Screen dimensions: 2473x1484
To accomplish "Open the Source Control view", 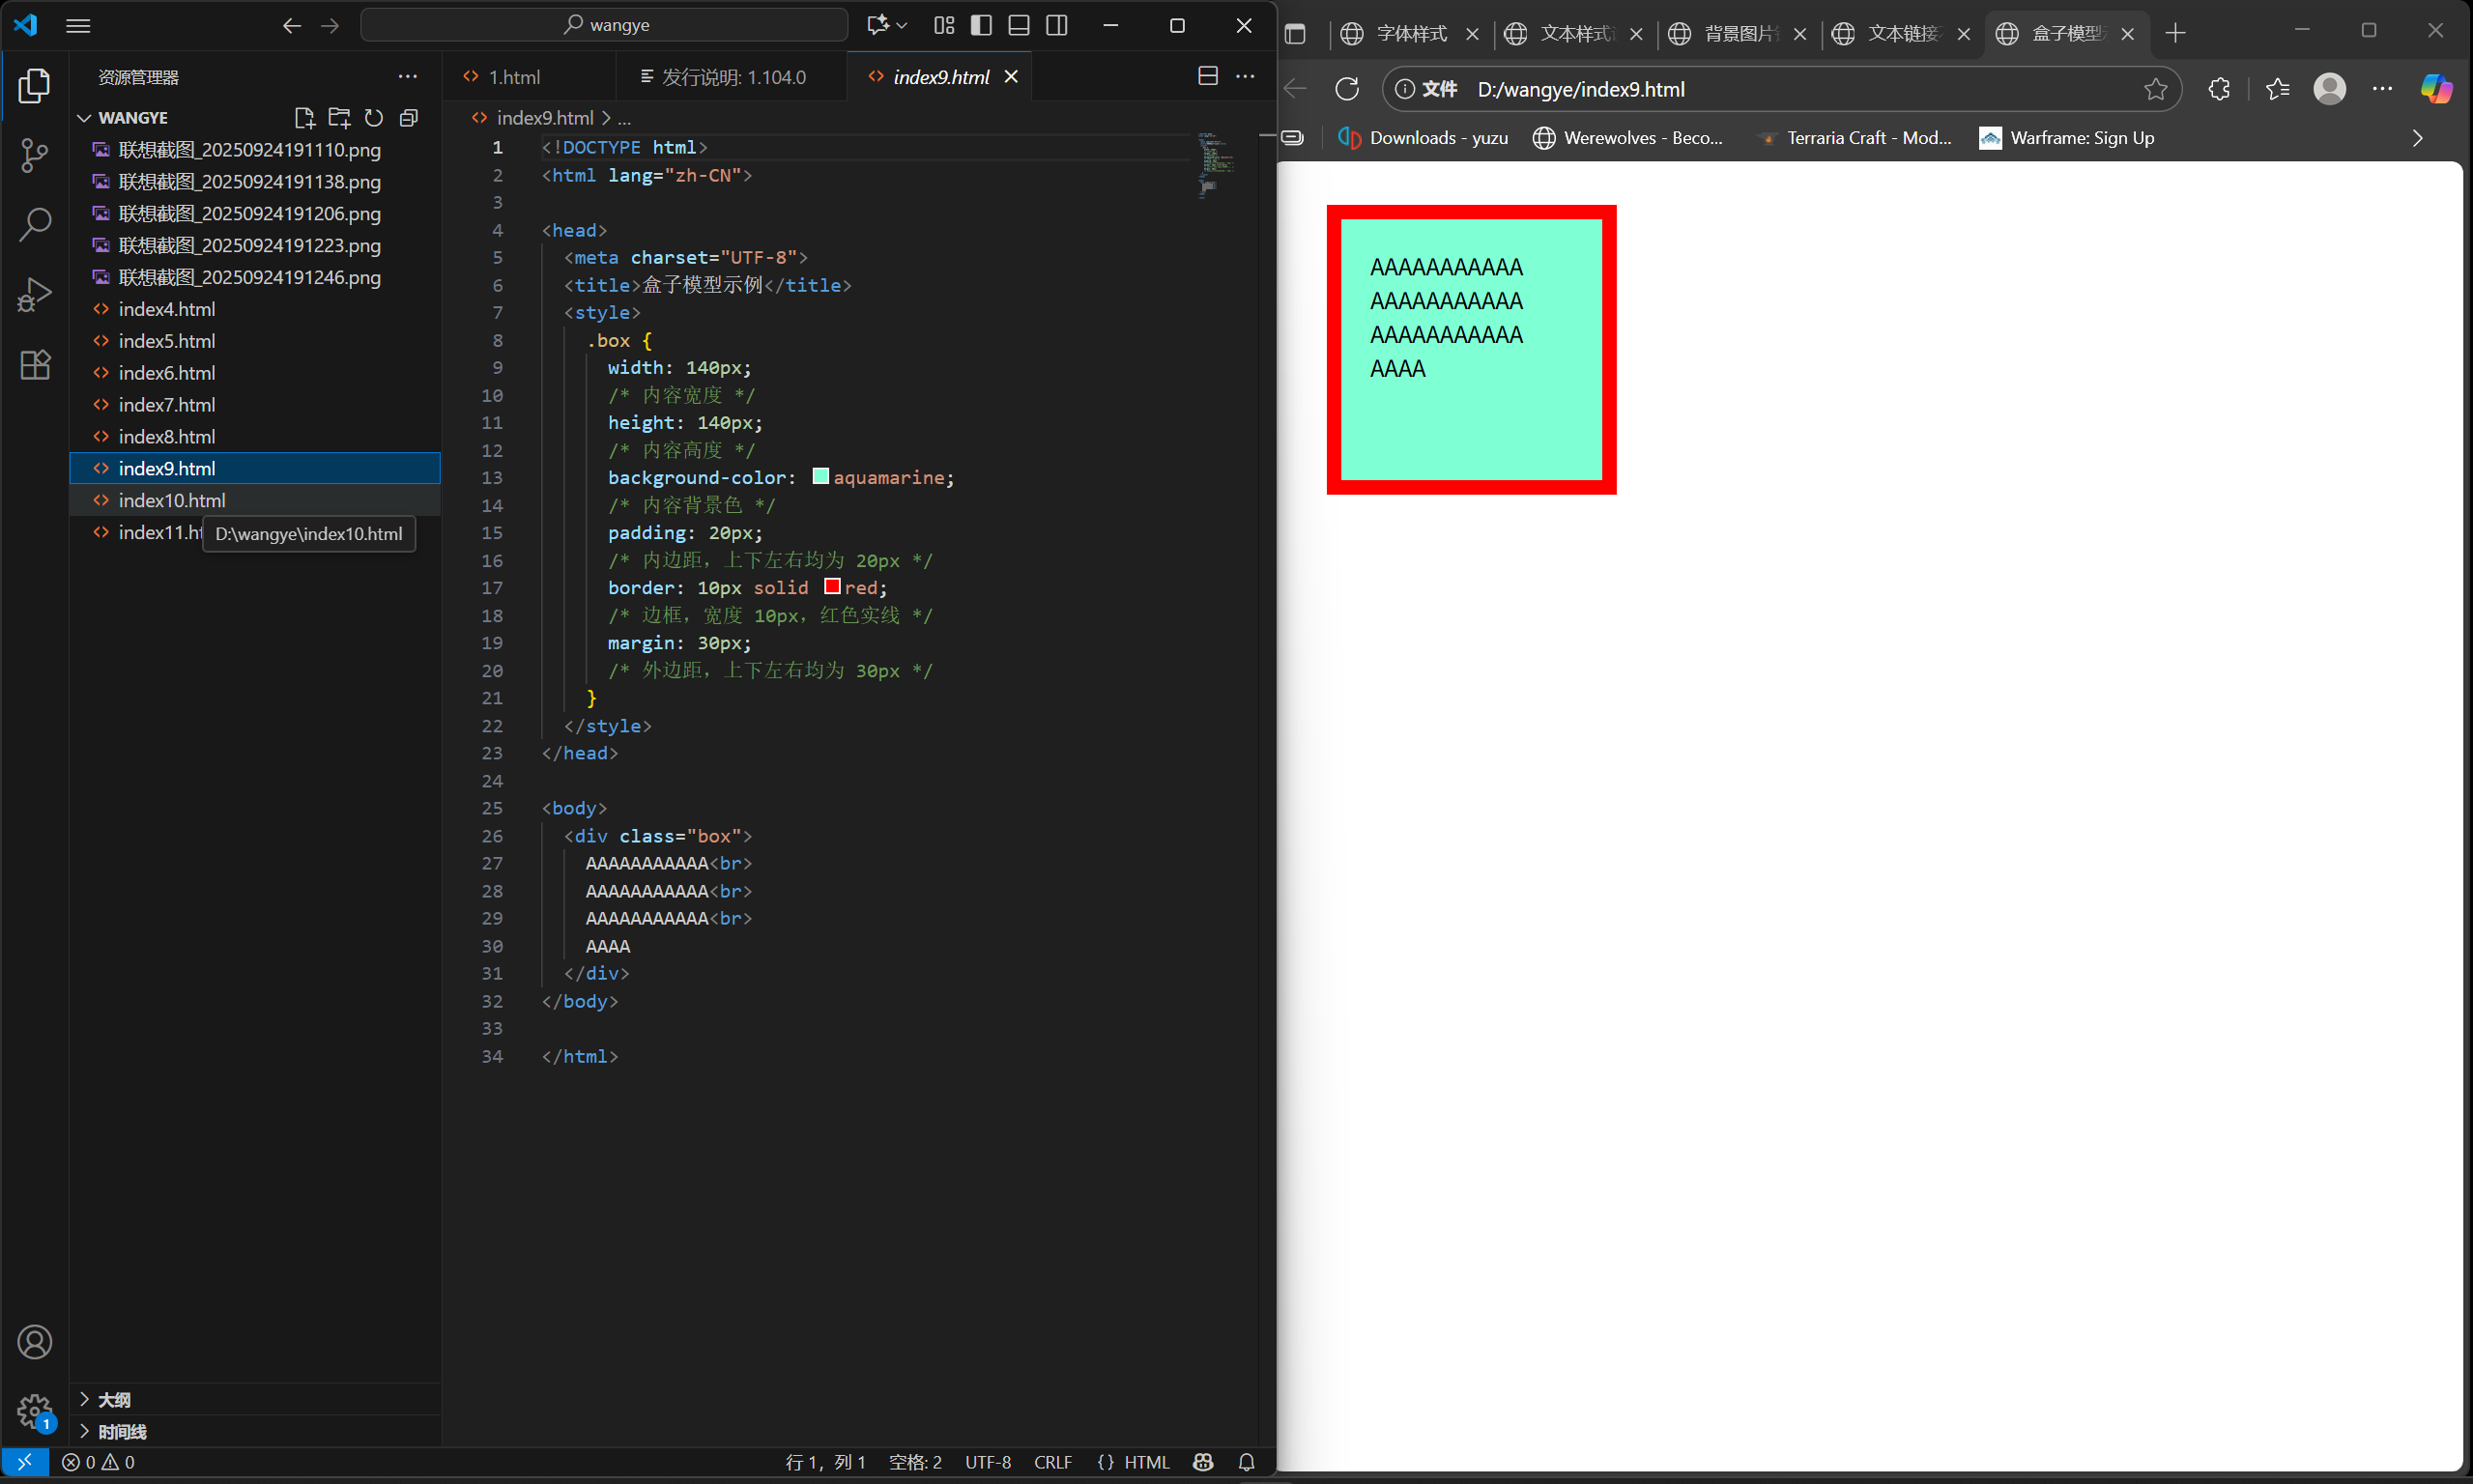I will click(34, 155).
